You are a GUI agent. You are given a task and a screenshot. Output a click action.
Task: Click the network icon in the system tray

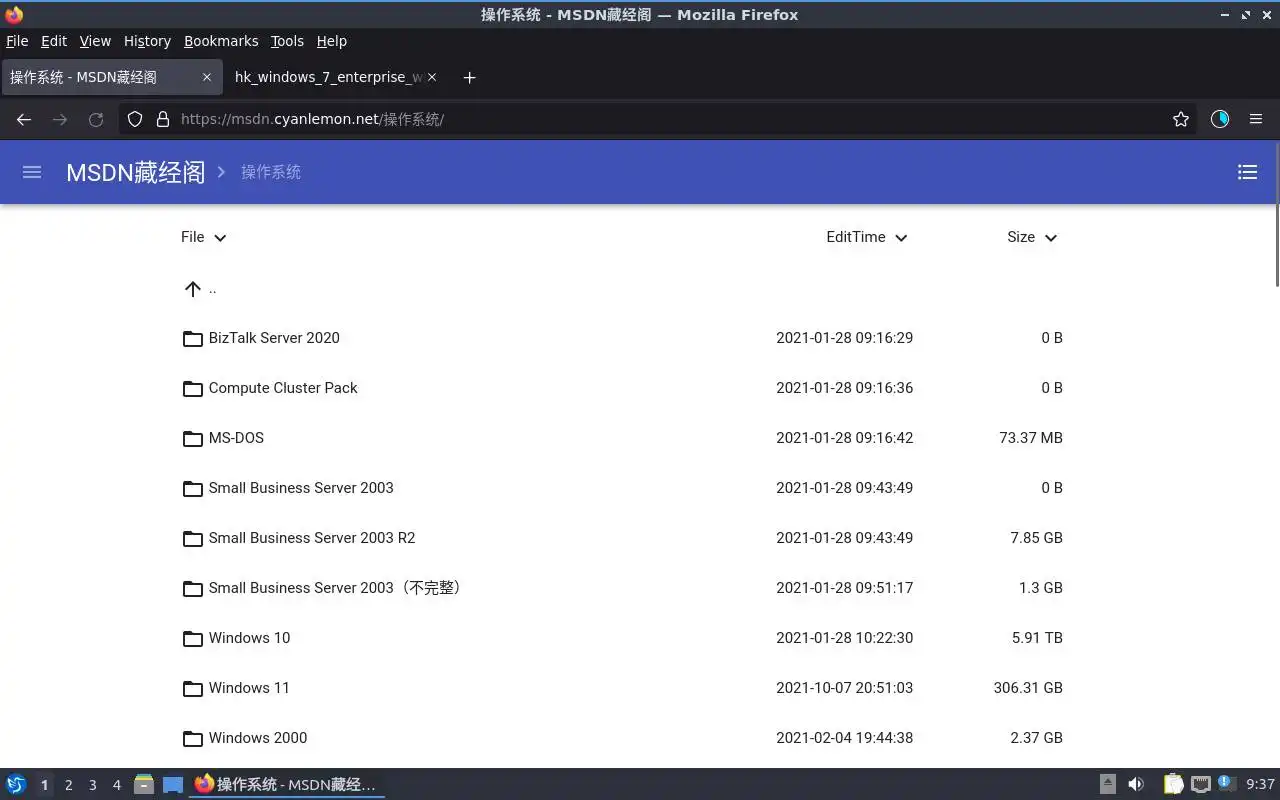pyautogui.click(x=1201, y=785)
